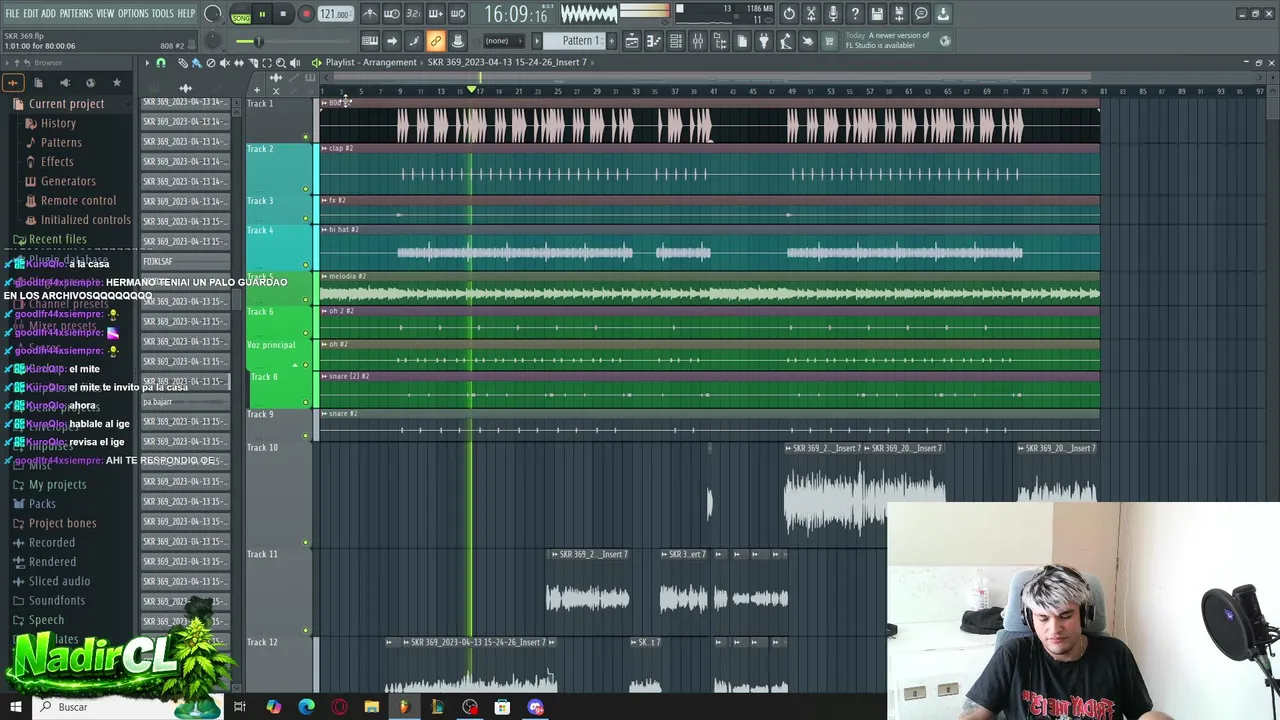Select the Zoom magnifier tool in playlist
Screen dimensions: 1280x720
click(280, 63)
